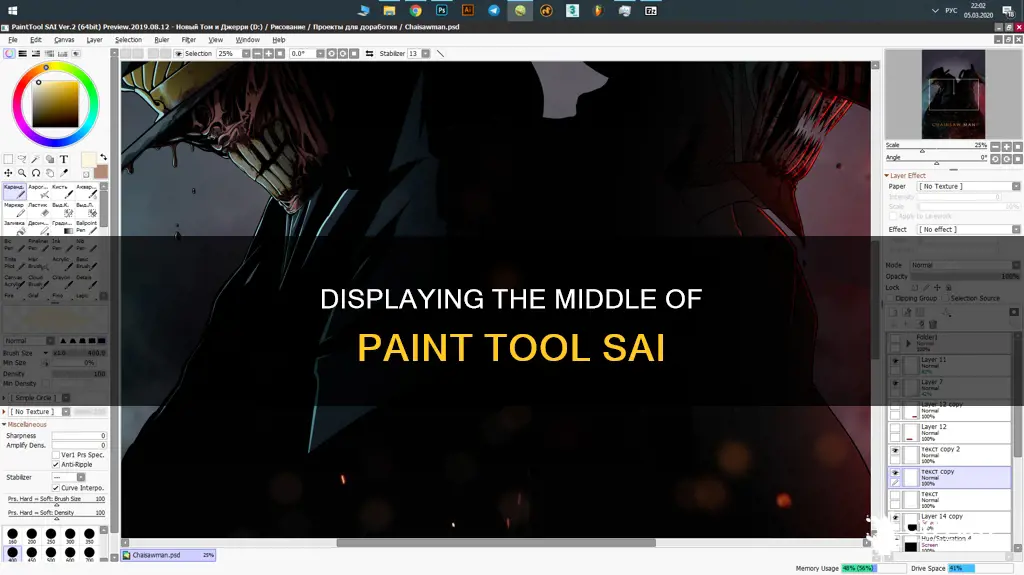Image resolution: width=1024 pixels, height=575 pixels.
Task: Click the Sharpness value field
Action: pyautogui.click(x=79, y=436)
